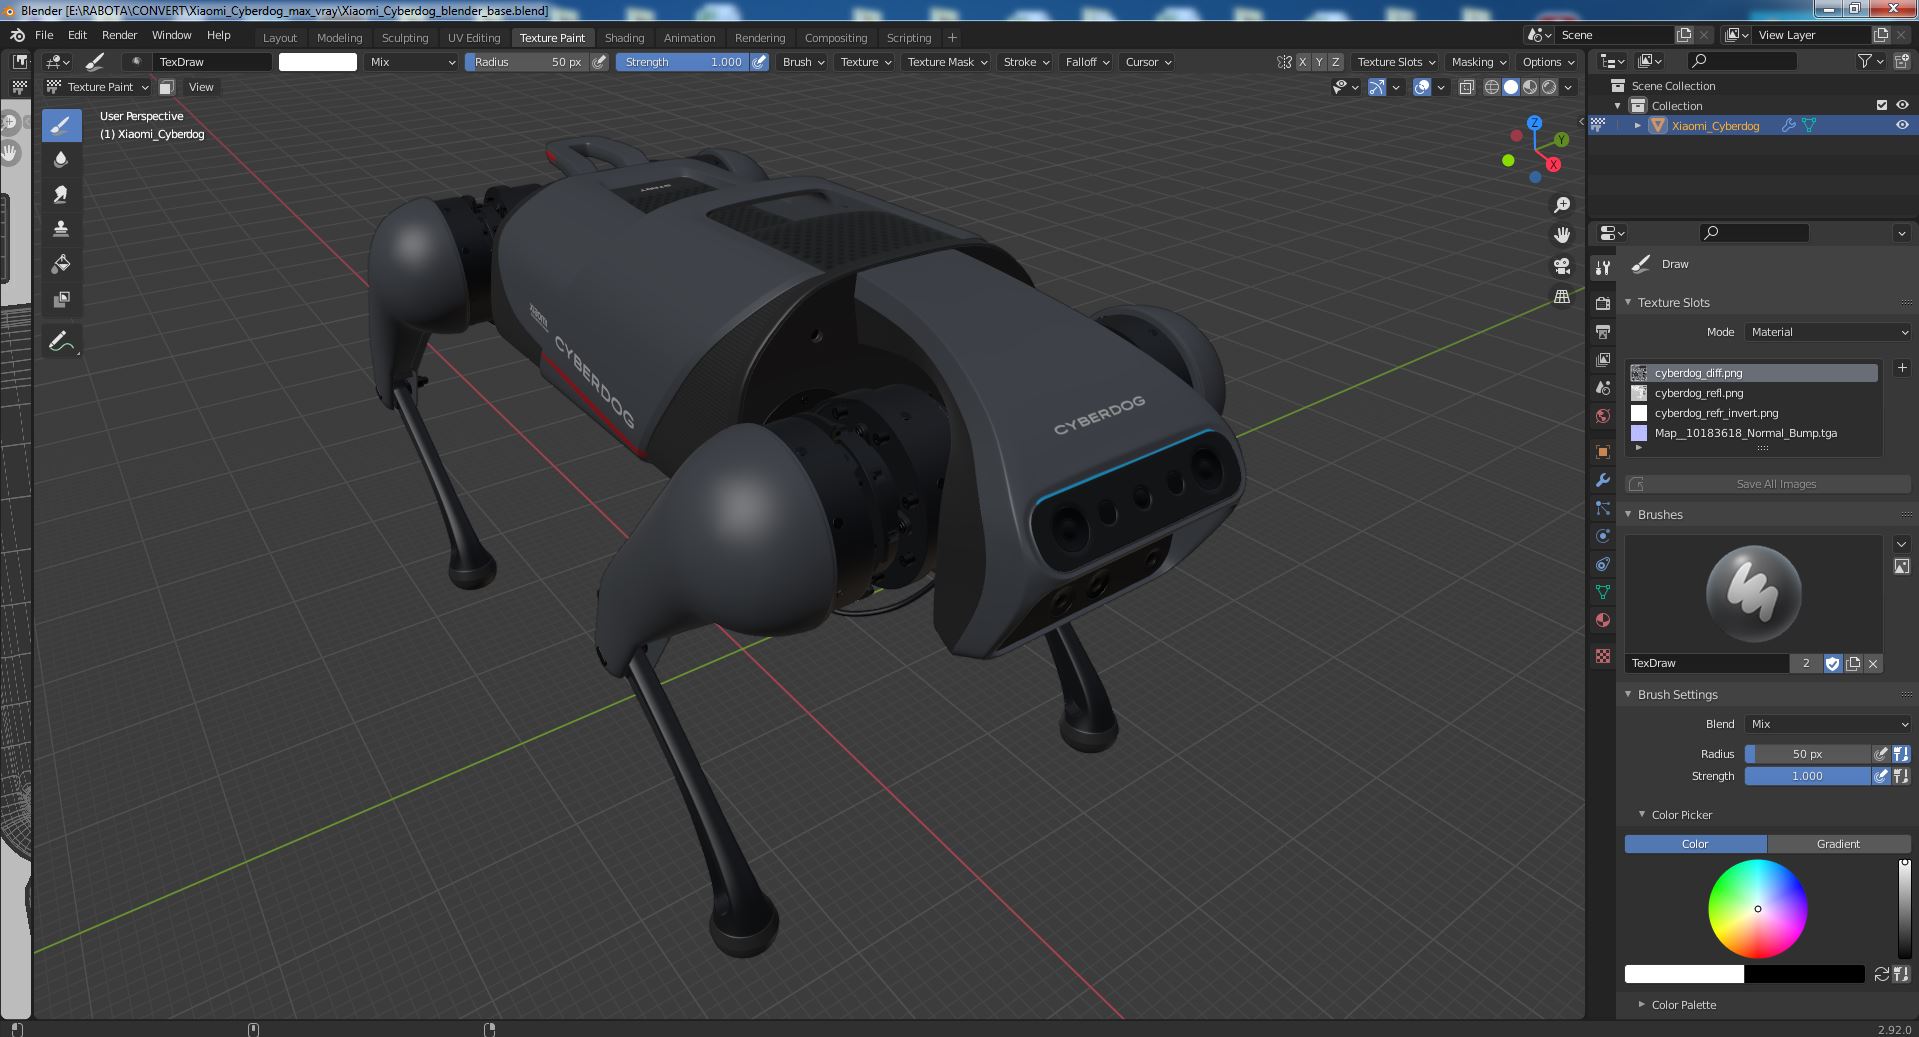Expand Xiaomi_Cyberdog in the outliner
This screenshot has height=1037, width=1919.
(x=1637, y=125)
